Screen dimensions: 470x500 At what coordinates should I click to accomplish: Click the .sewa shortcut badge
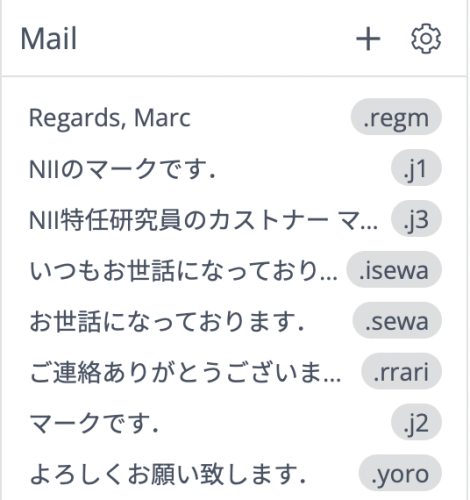click(x=397, y=321)
